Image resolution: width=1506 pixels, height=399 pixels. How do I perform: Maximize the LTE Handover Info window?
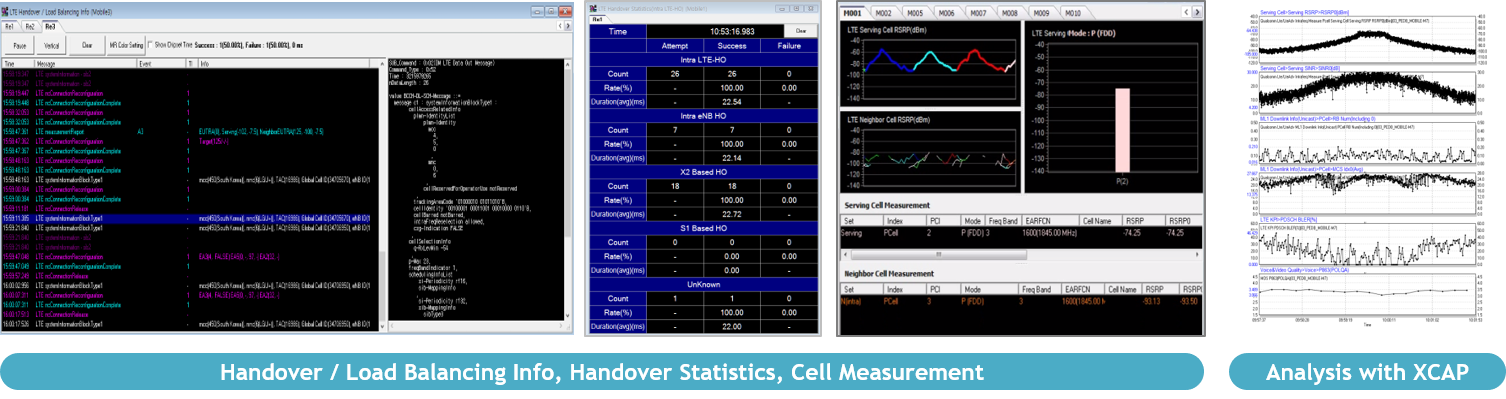550,11
